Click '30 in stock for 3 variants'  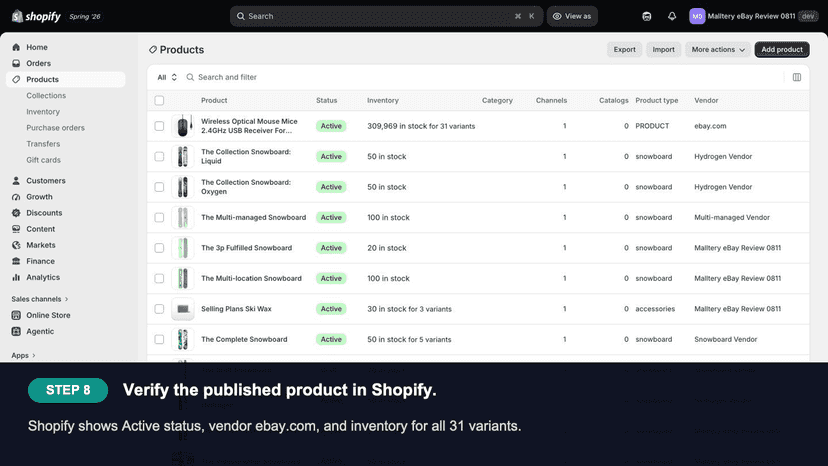pyautogui.click(x=409, y=309)
